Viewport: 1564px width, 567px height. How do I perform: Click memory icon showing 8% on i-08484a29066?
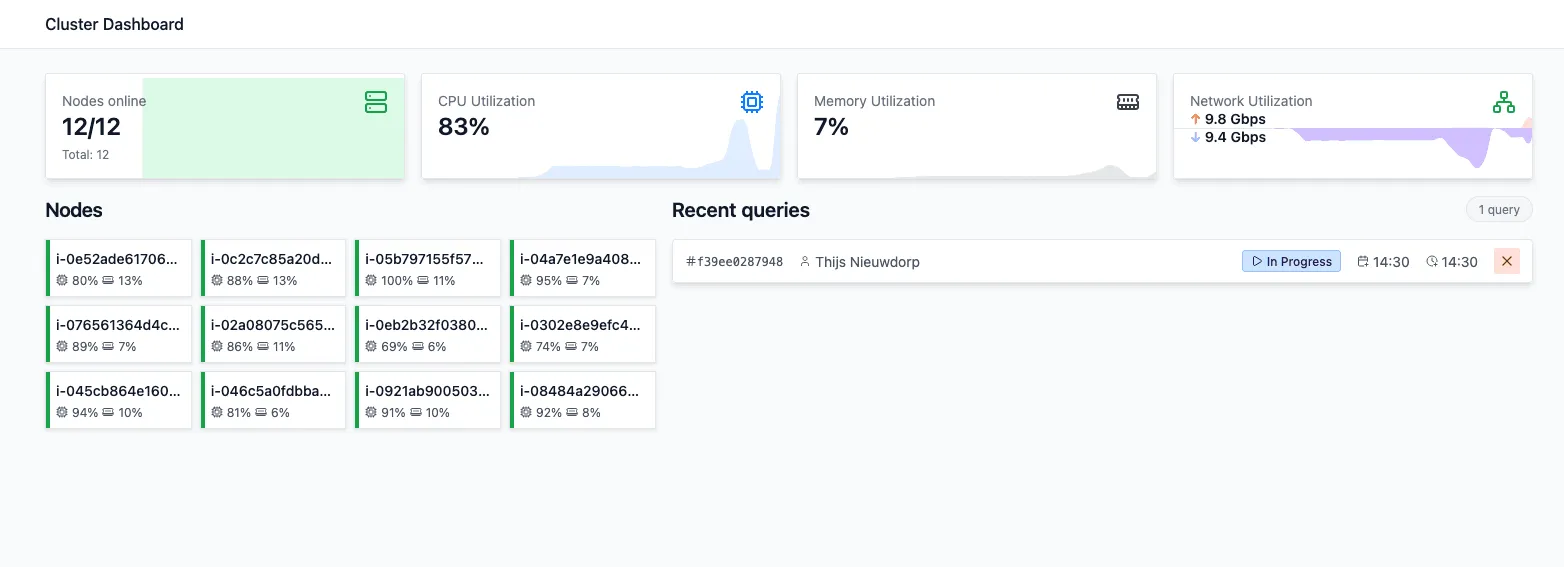(x=572, y=413)
